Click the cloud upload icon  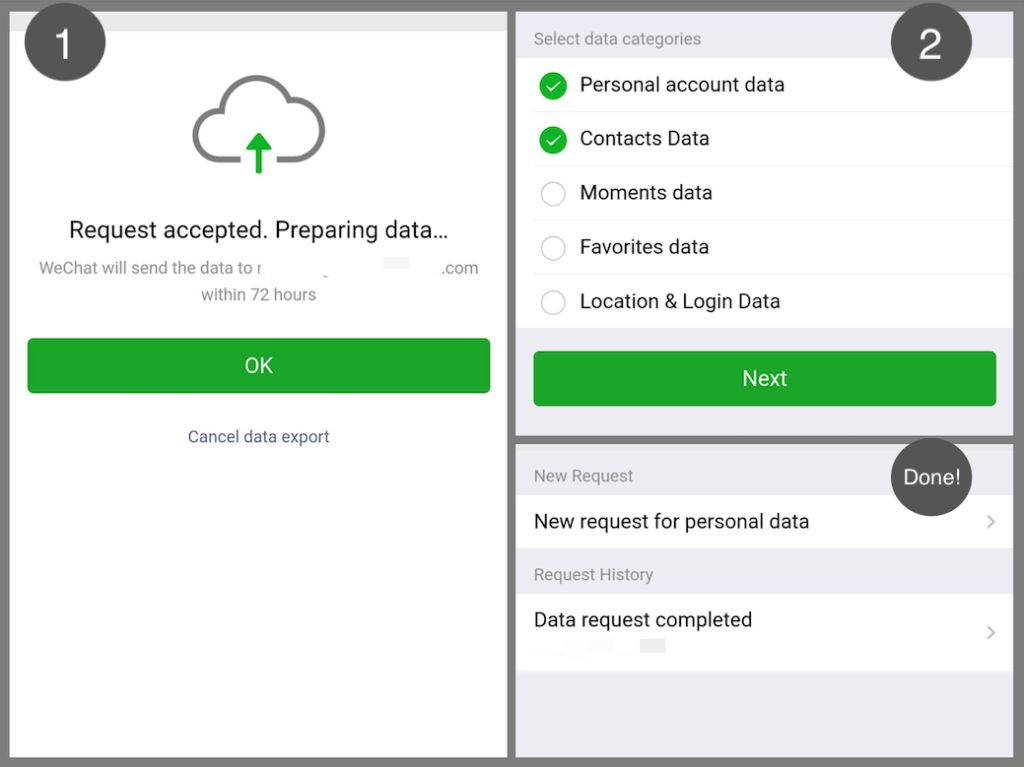point(259,124)
